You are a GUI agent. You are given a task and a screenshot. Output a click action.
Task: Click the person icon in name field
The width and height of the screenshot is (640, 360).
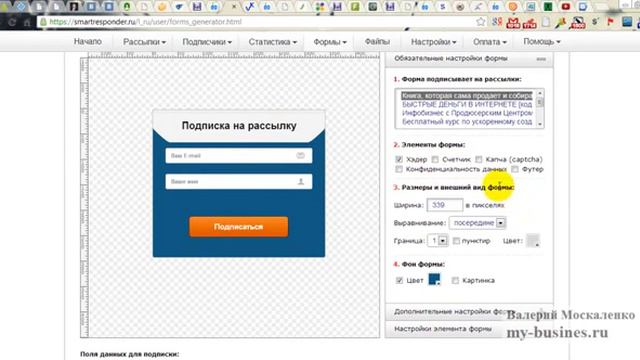(301, 182)
